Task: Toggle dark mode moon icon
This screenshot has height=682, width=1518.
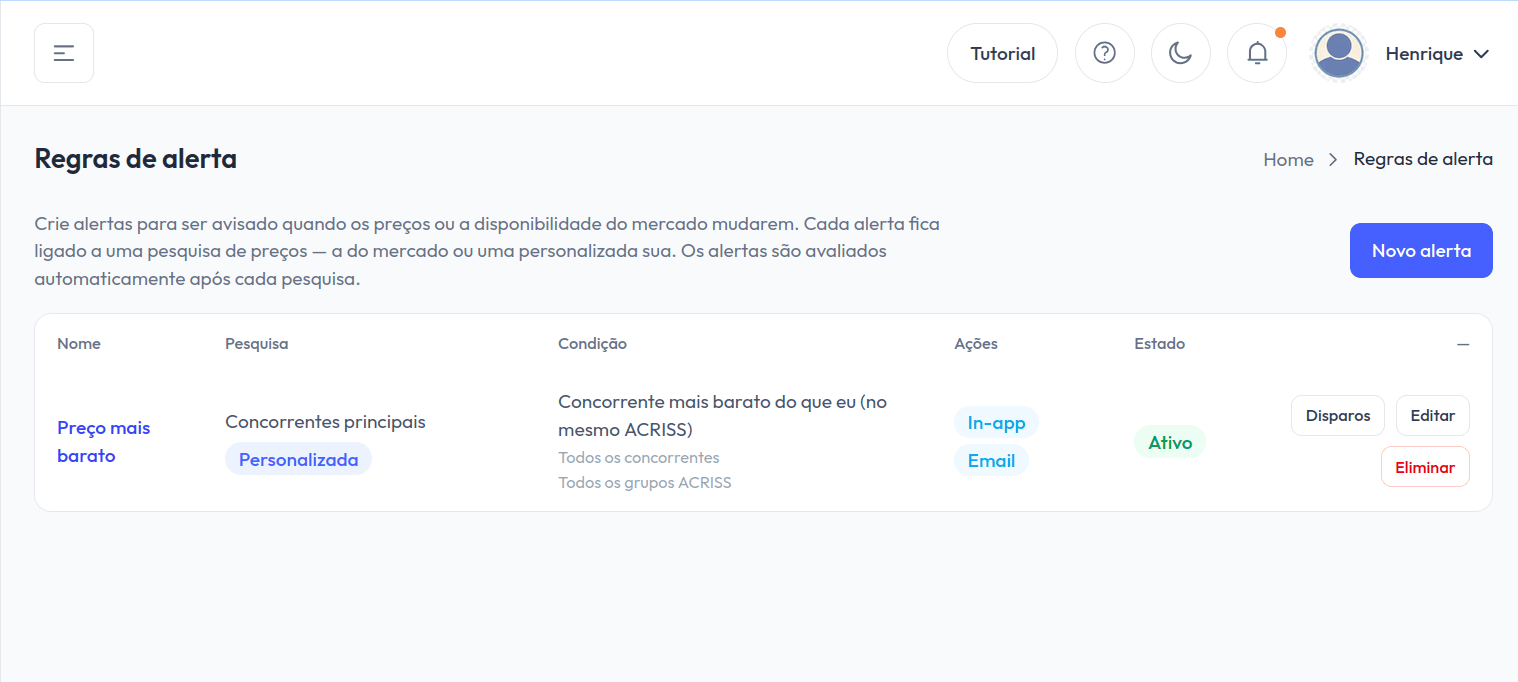Action: [x=1181, y=53]
